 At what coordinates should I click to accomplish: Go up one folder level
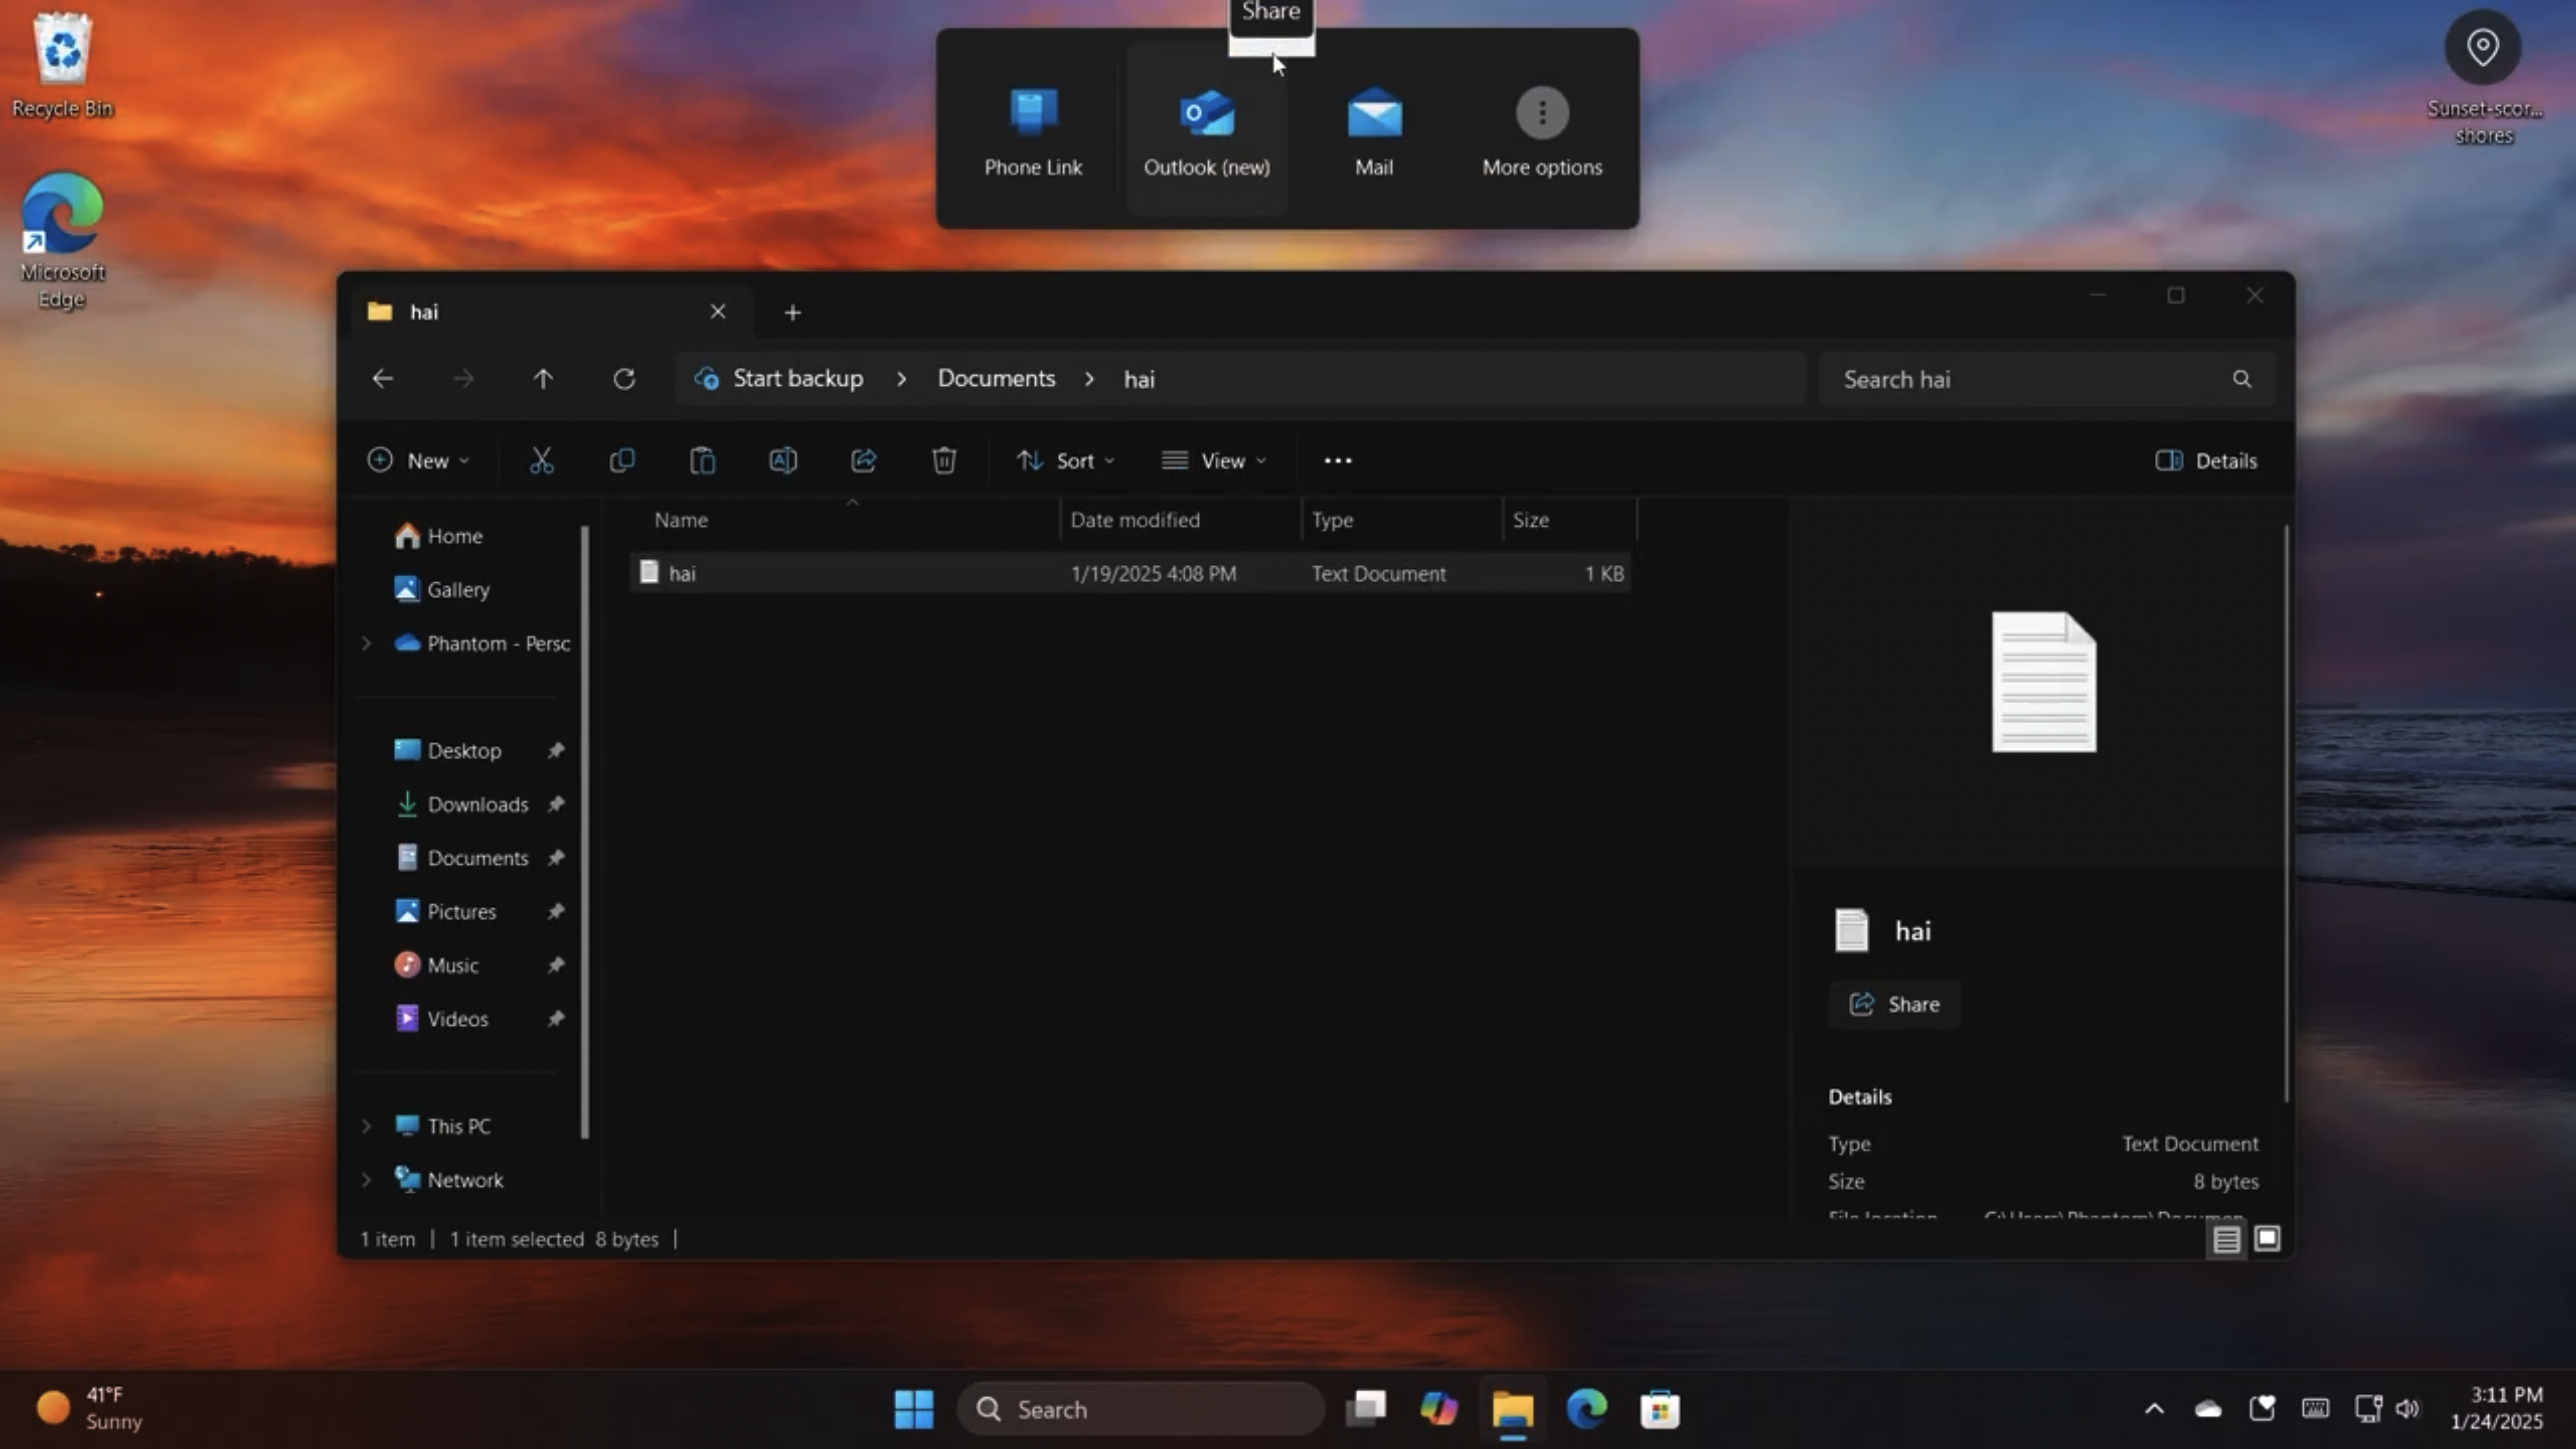[543, 379]
